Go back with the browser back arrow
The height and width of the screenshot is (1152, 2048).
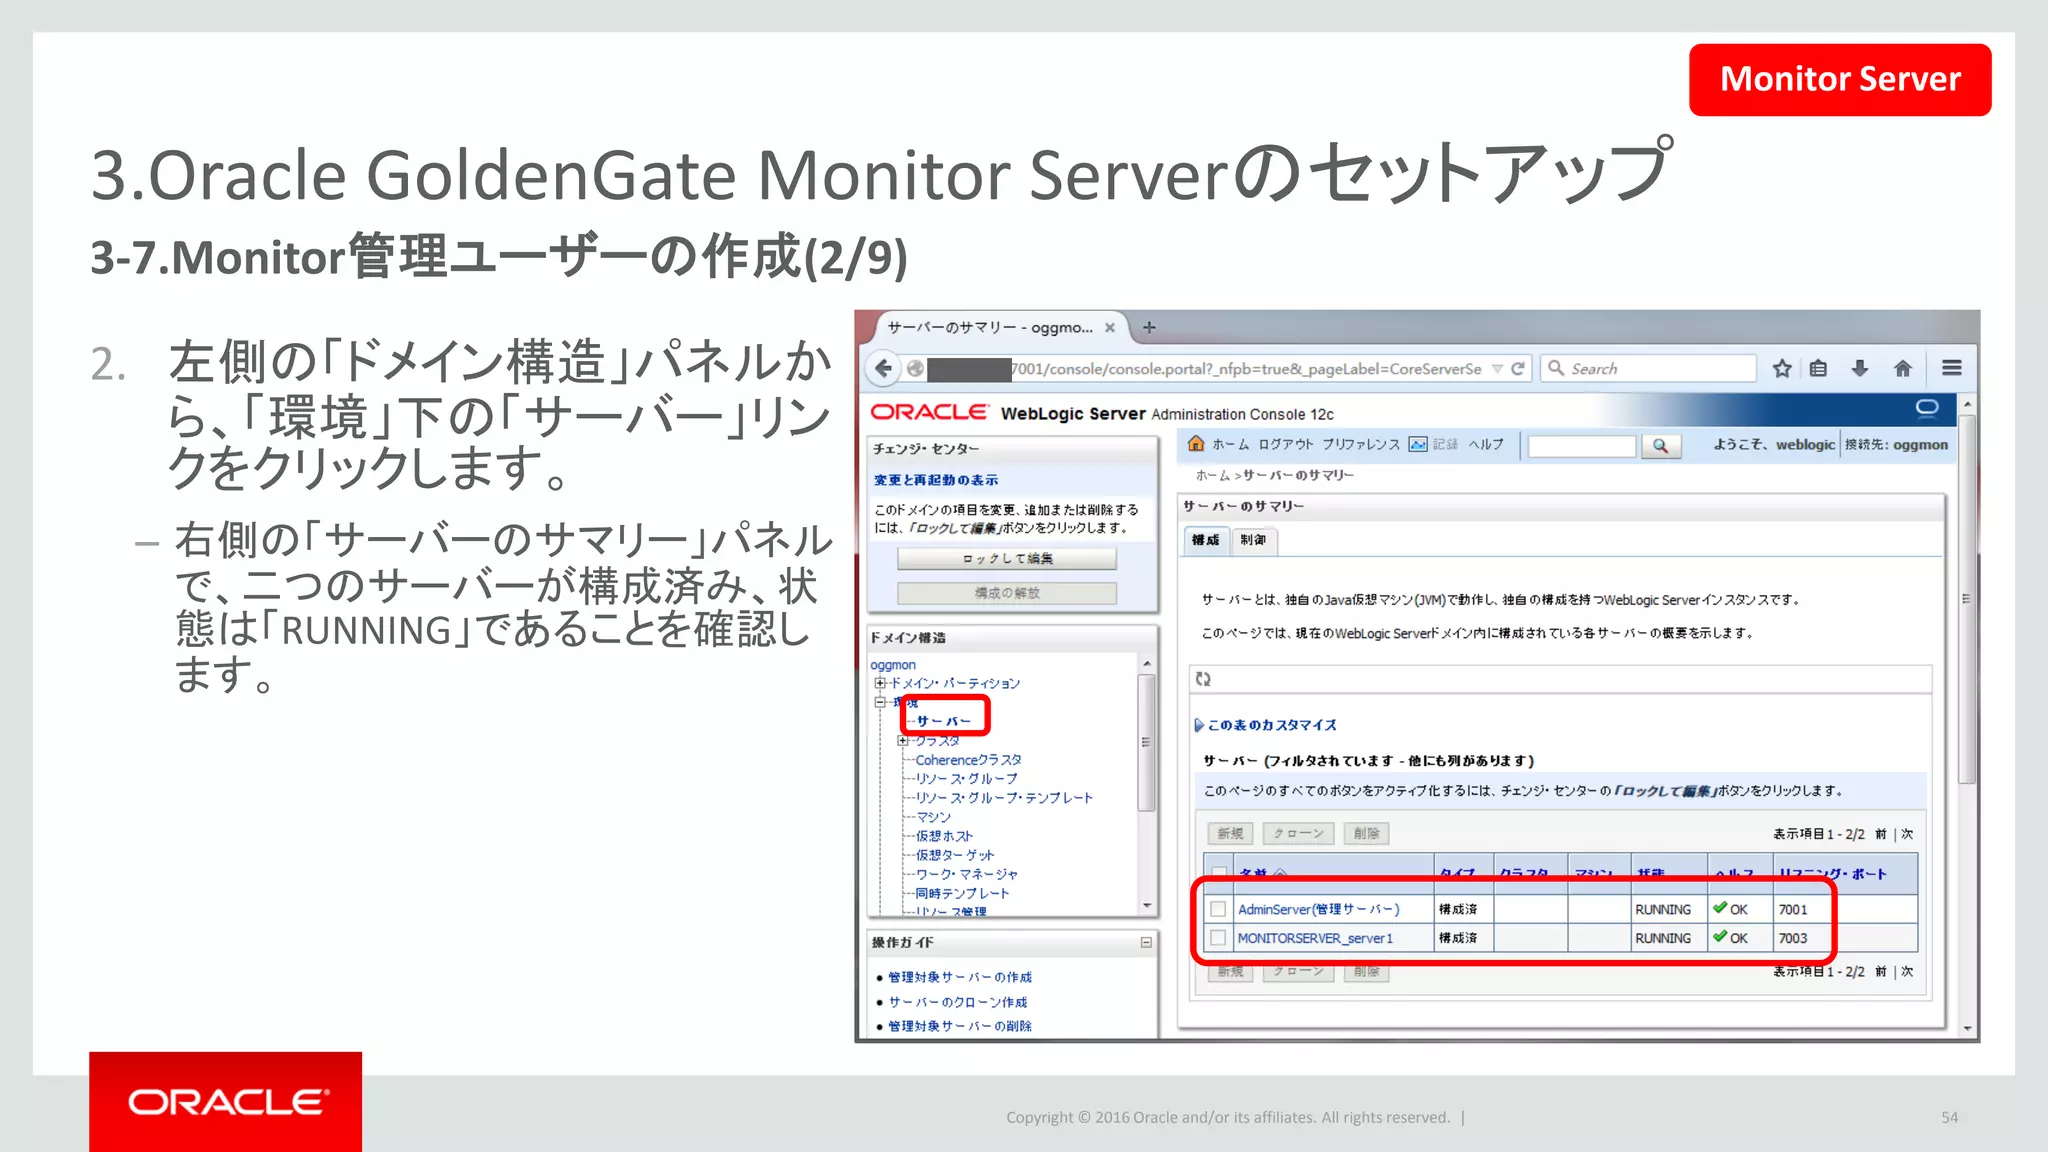point(883,368)
